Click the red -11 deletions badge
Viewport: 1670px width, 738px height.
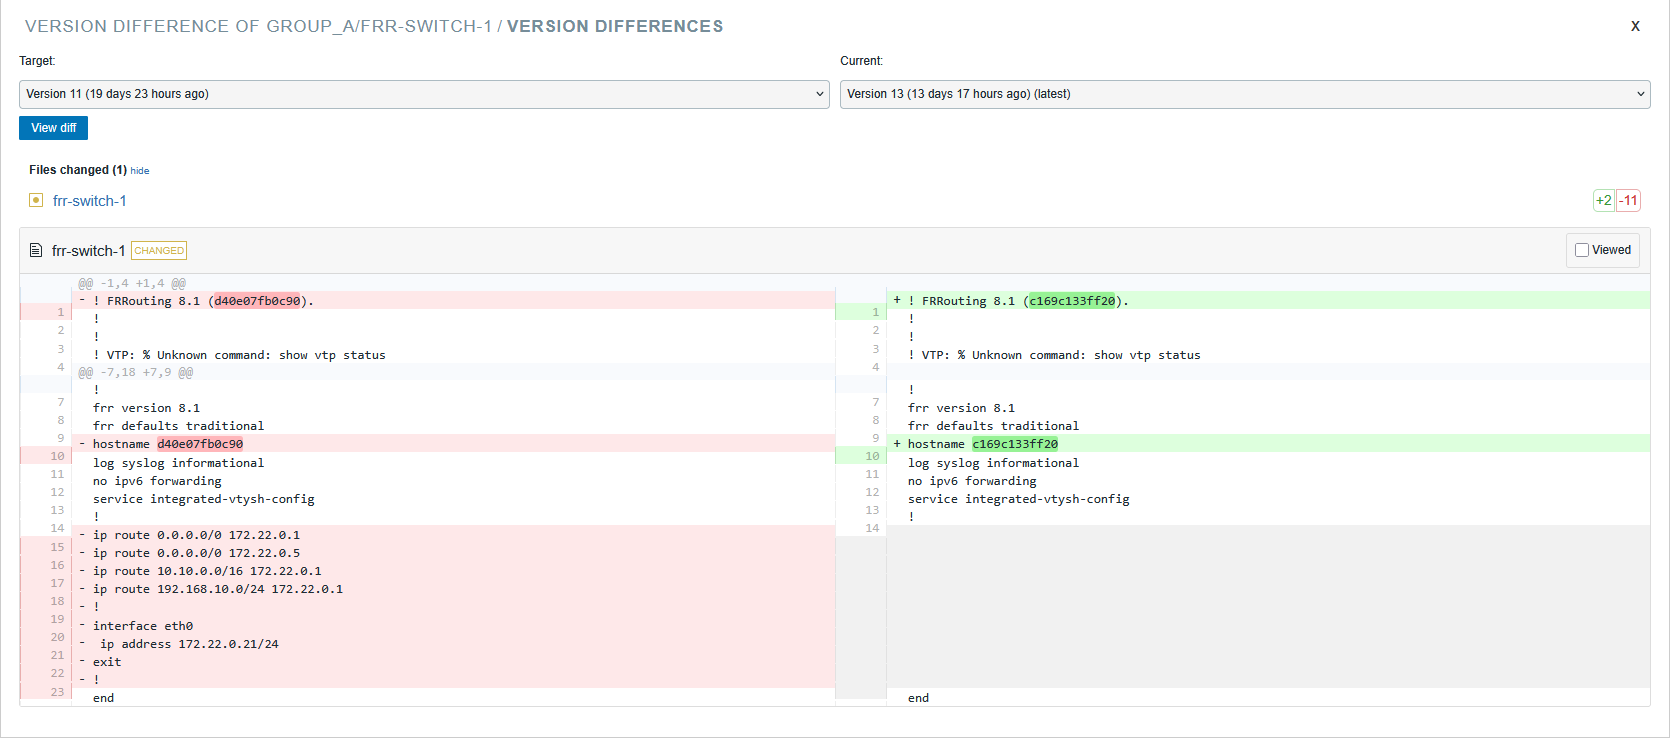pyautogui.click(x=1629, y=201)
